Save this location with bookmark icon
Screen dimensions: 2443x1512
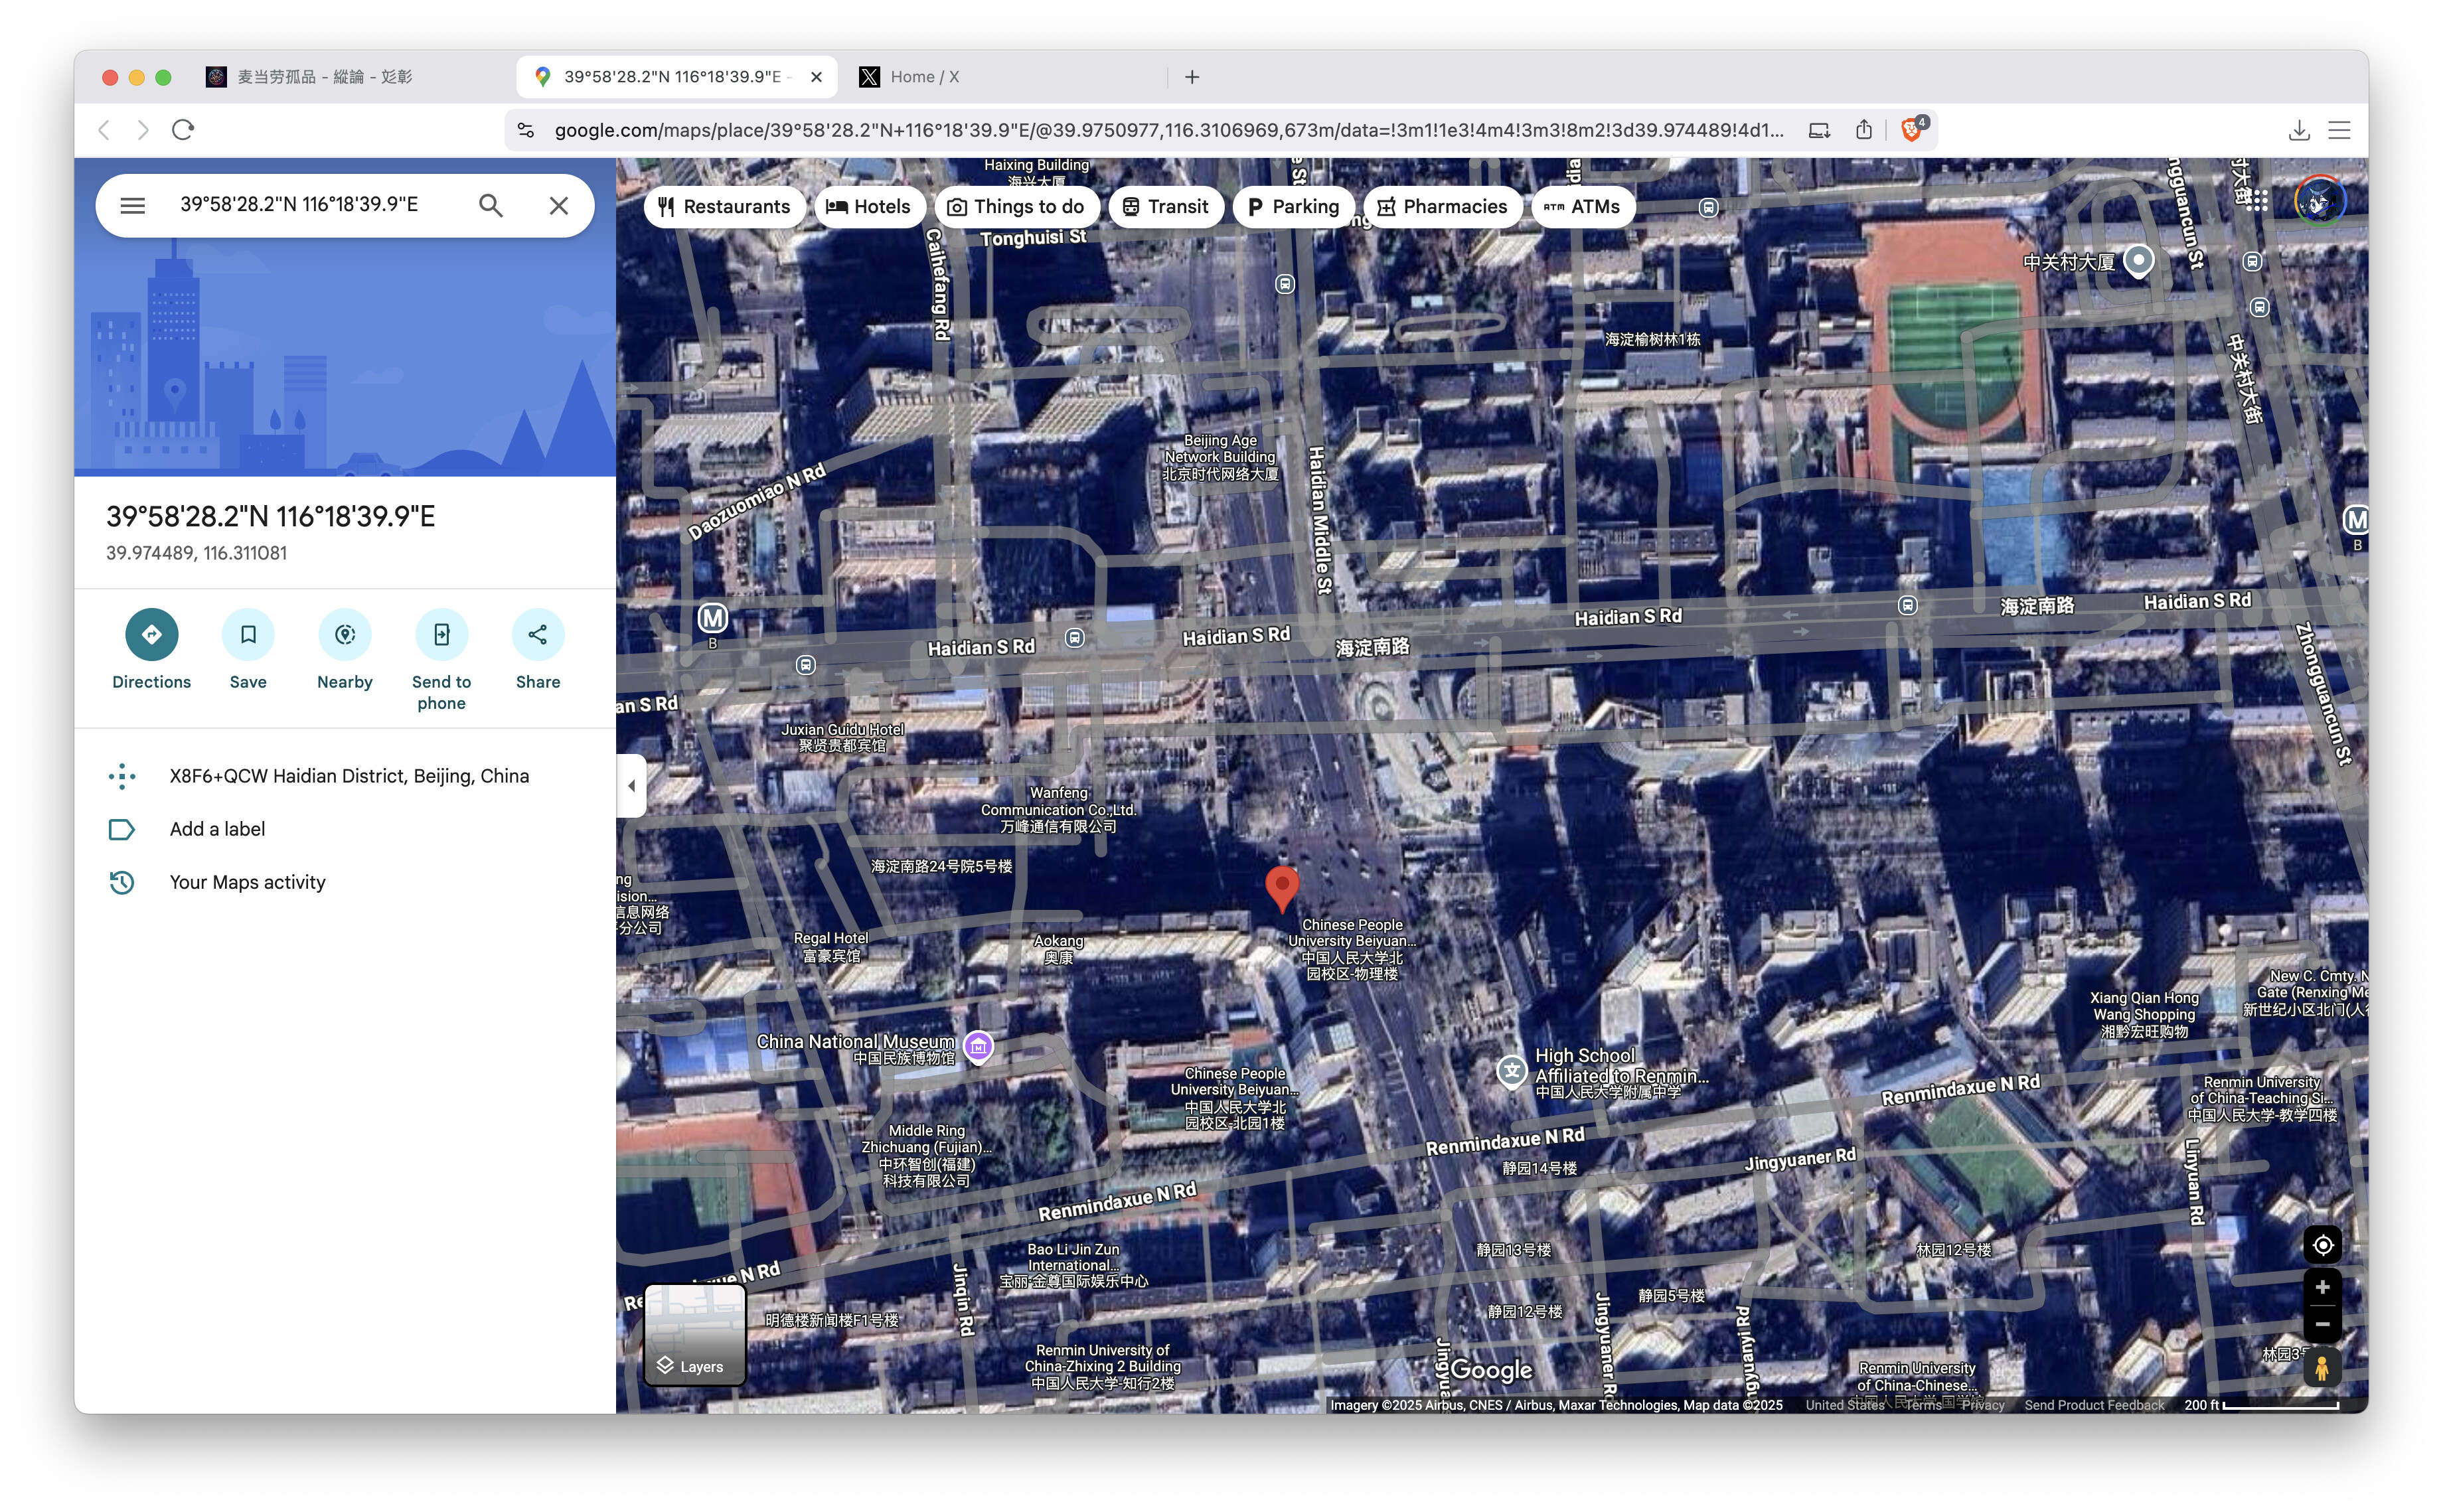coord(248,634)
